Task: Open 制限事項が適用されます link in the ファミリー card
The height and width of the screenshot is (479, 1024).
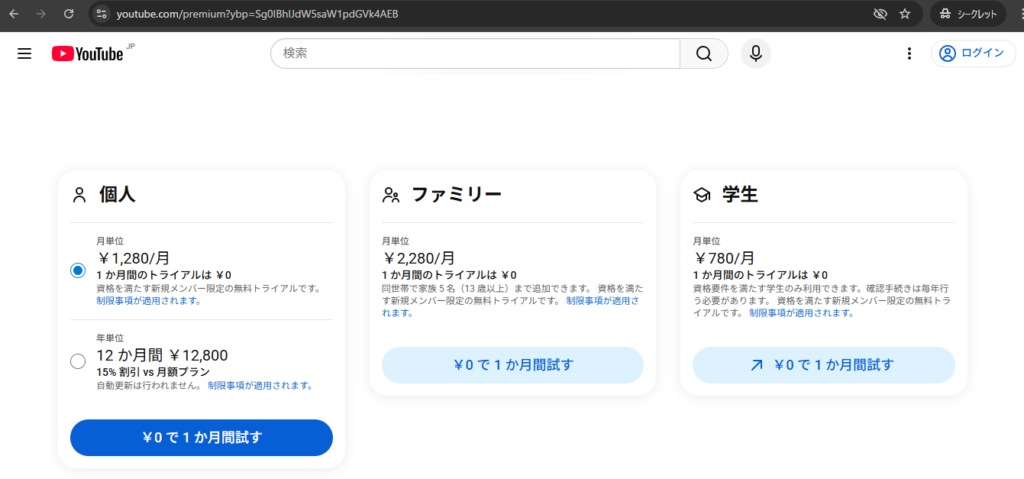Action: point(511,306)
